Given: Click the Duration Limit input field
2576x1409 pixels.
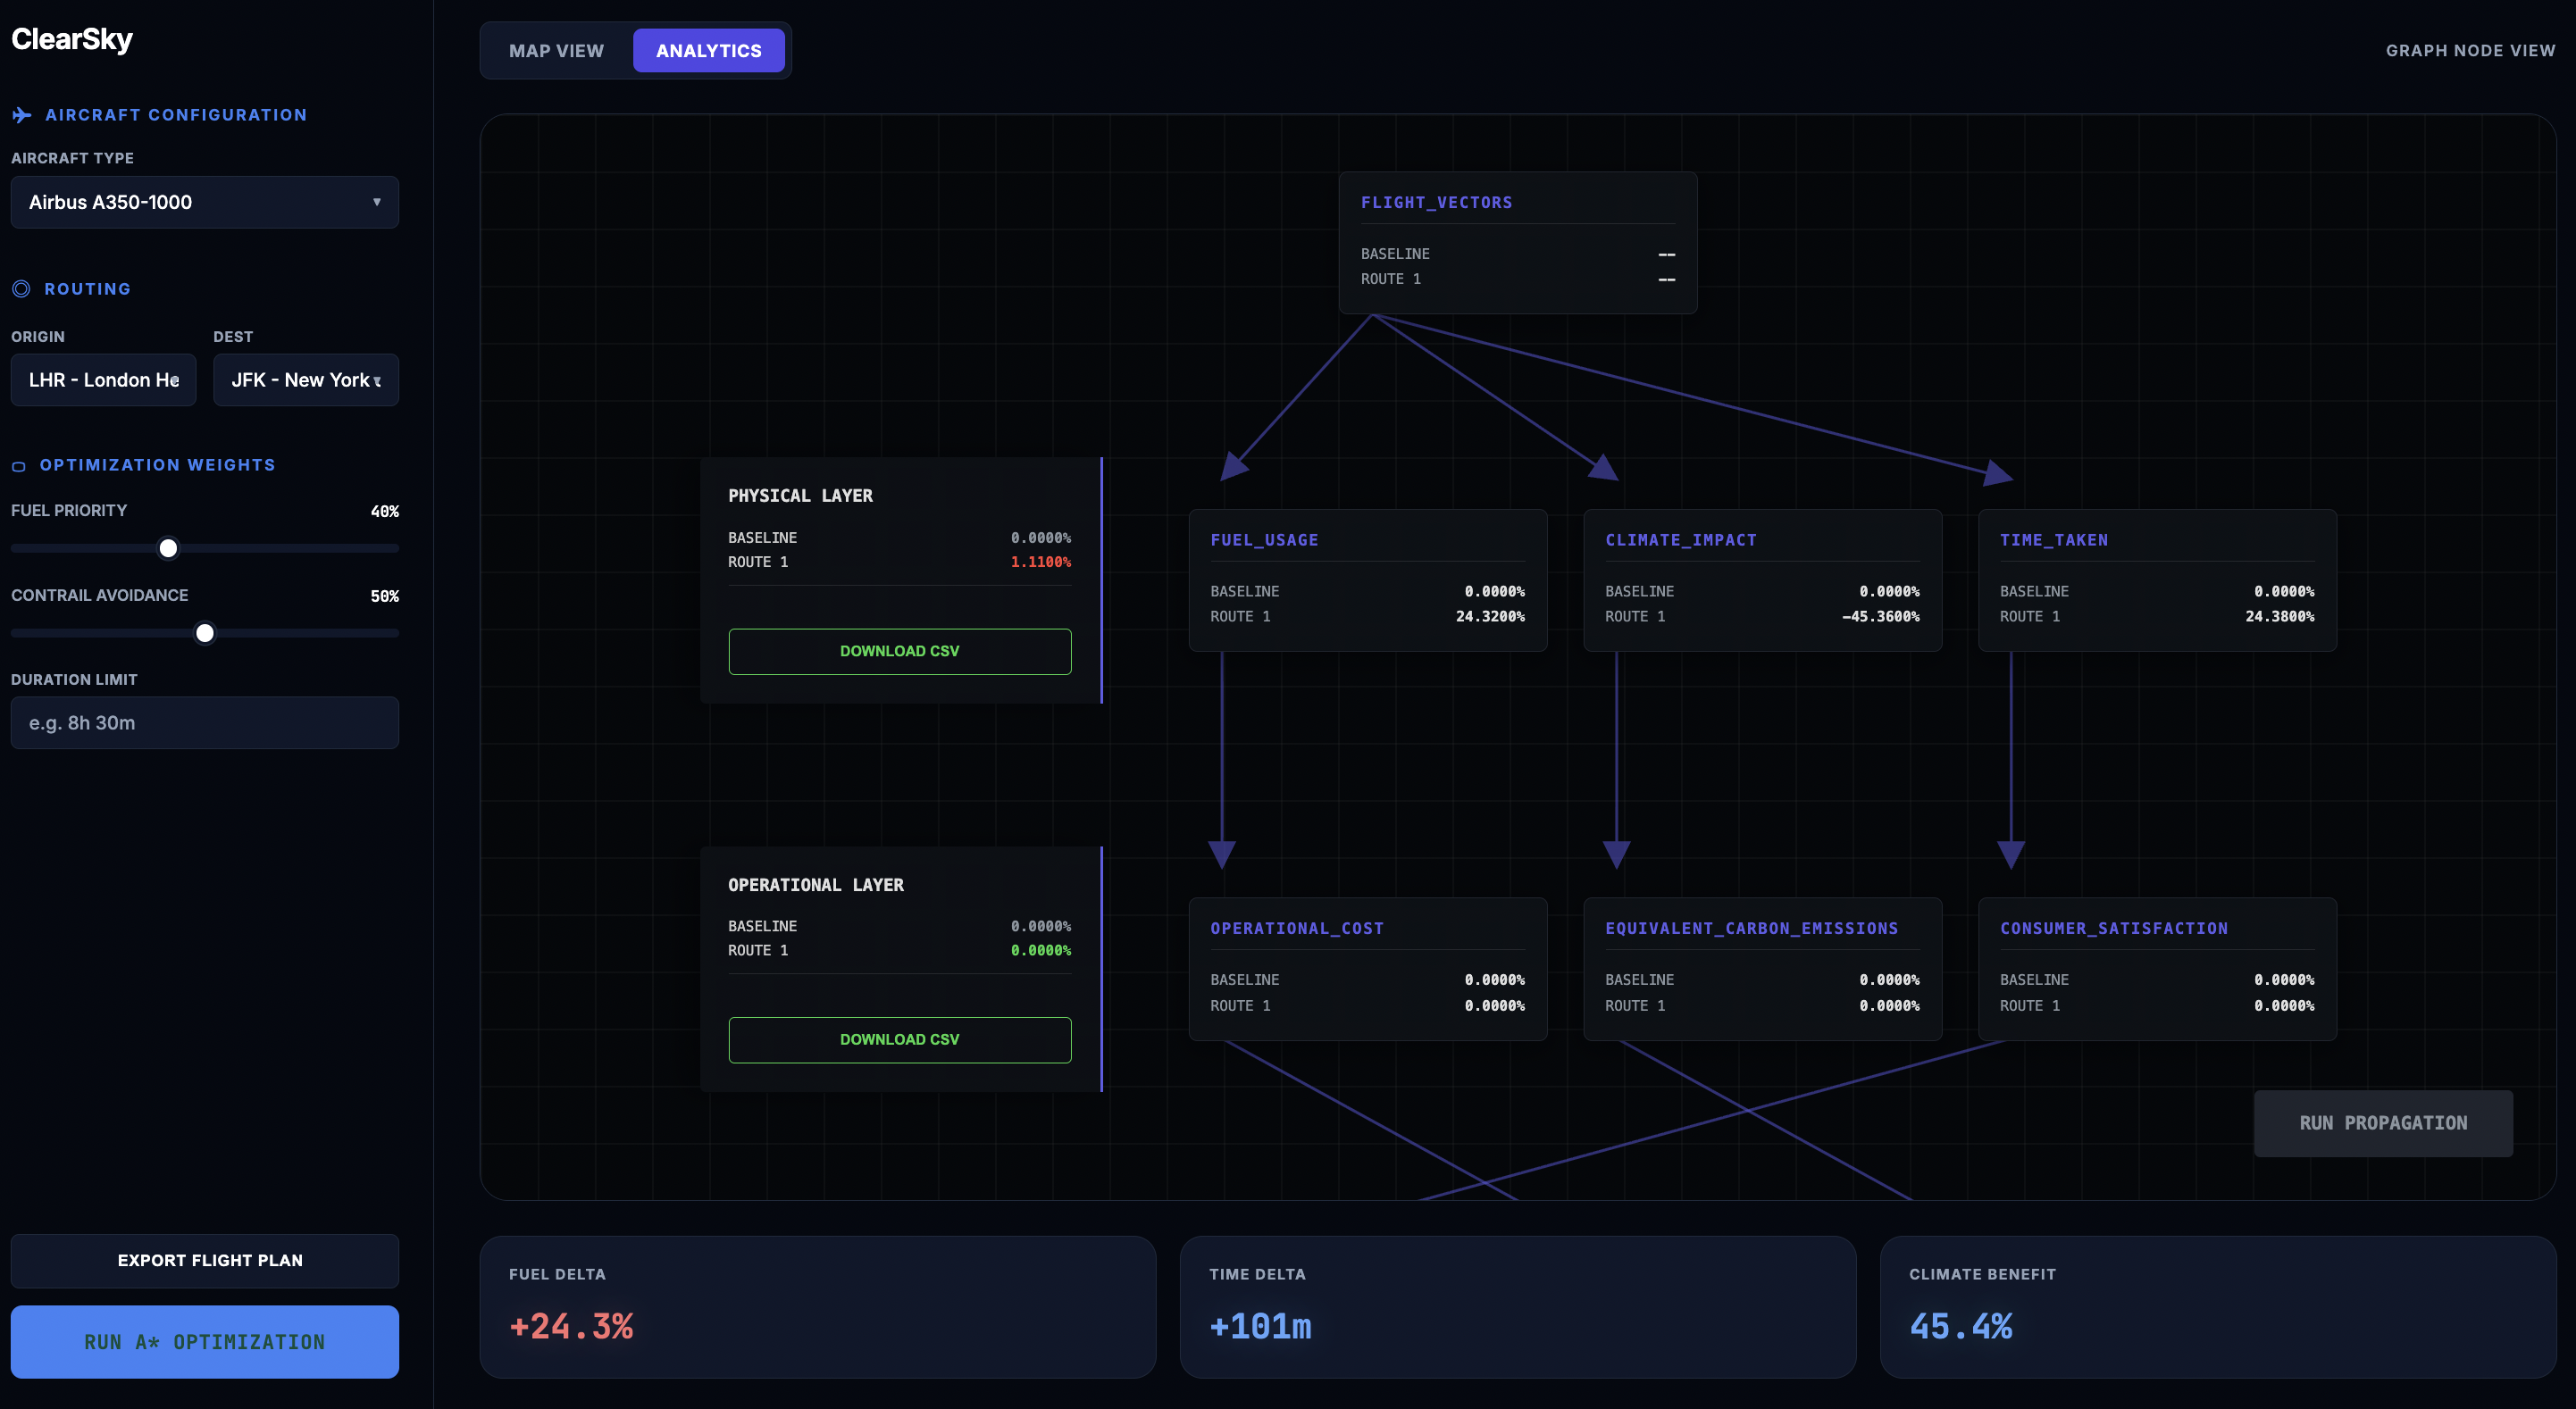Looking at the screenshot, I should [204, 722].
